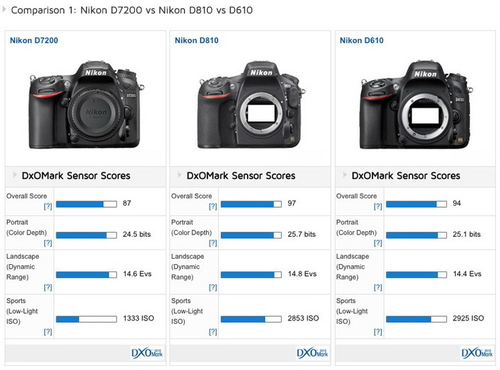500x370 pixels.
Task: Click the D7200 Portrait (Color Depth) label
Action: (26, 227)
